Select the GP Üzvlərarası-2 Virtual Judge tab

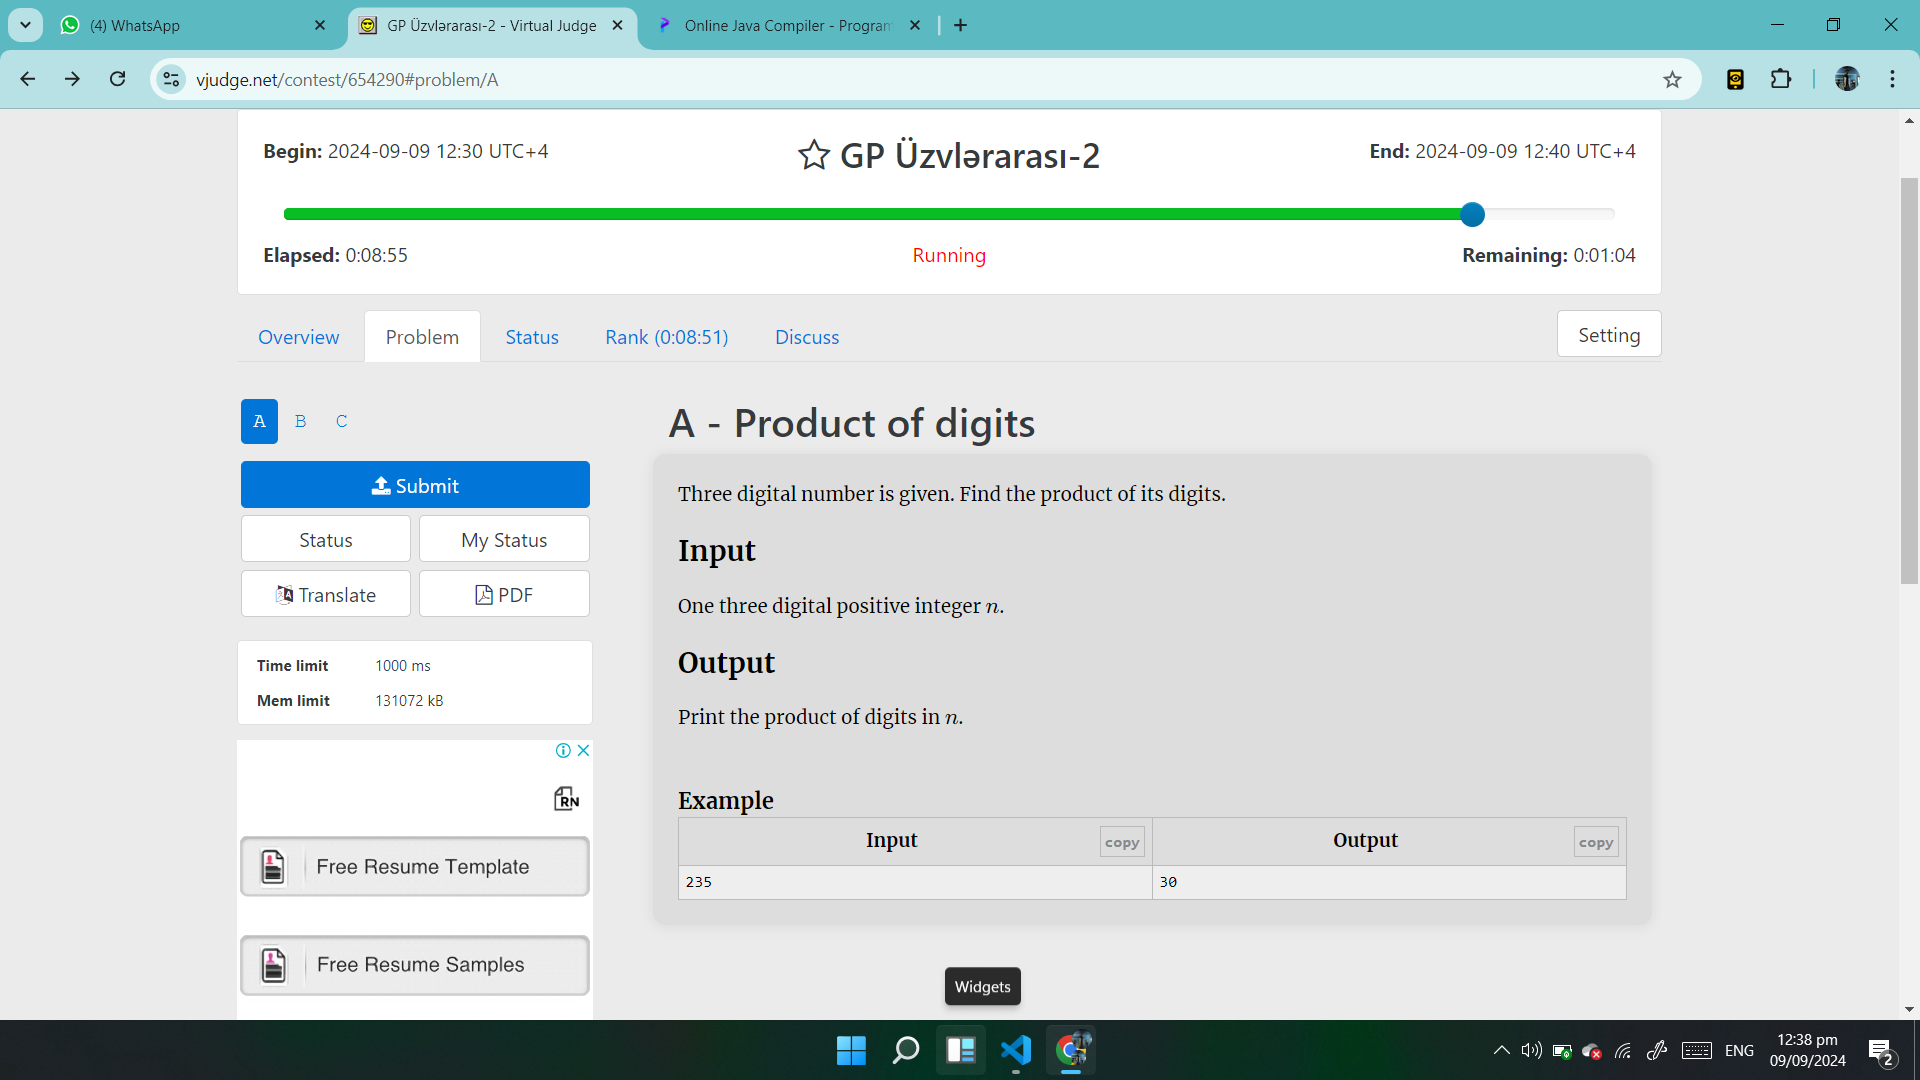click(492, 26)
